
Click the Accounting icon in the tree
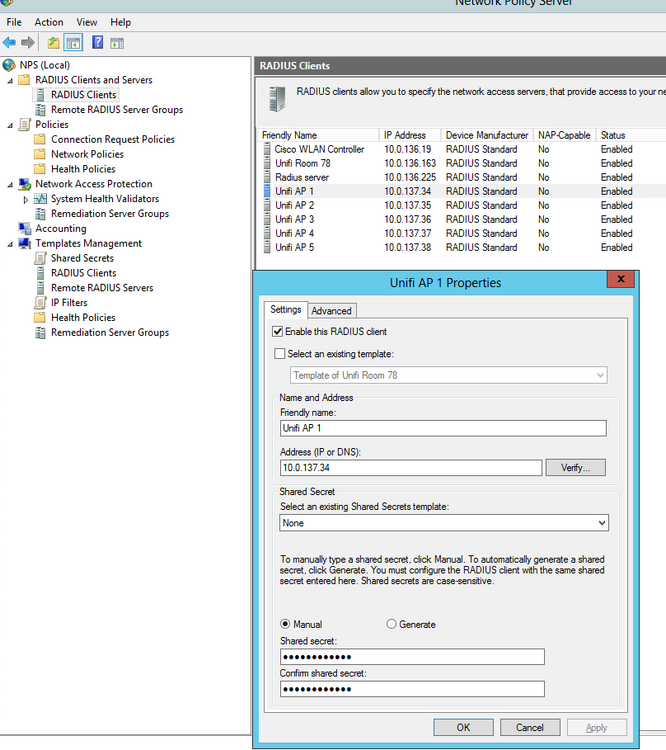click(x=25, y=229)
